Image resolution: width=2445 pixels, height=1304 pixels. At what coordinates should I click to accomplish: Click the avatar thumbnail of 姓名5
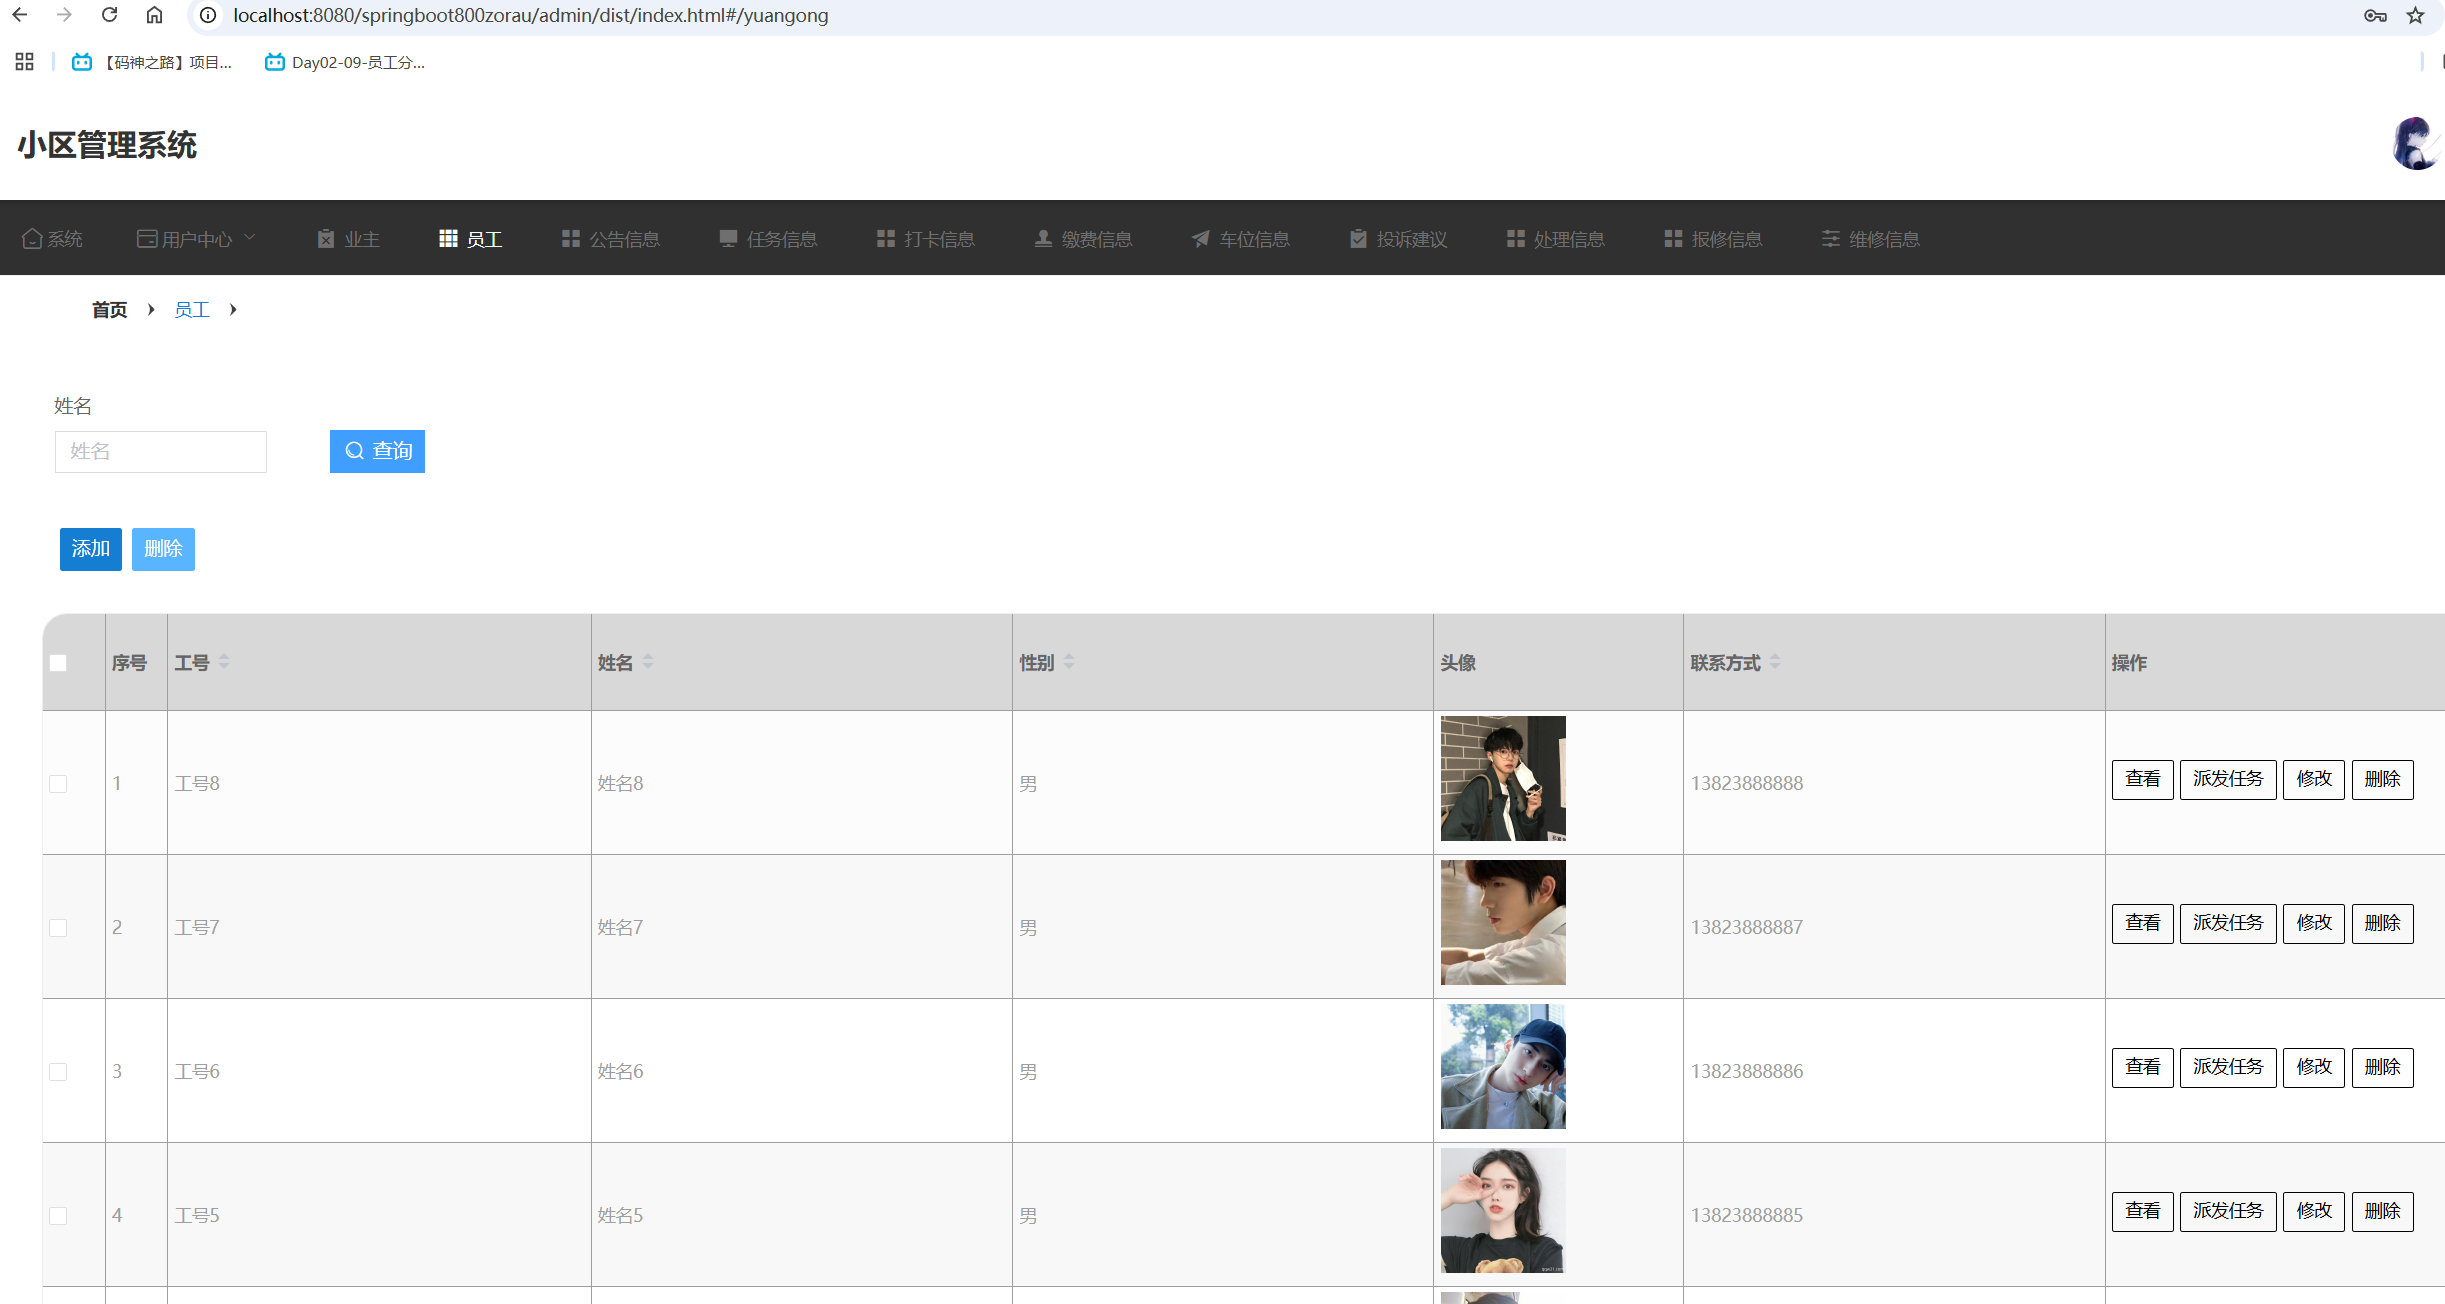coord(1502,1210)
